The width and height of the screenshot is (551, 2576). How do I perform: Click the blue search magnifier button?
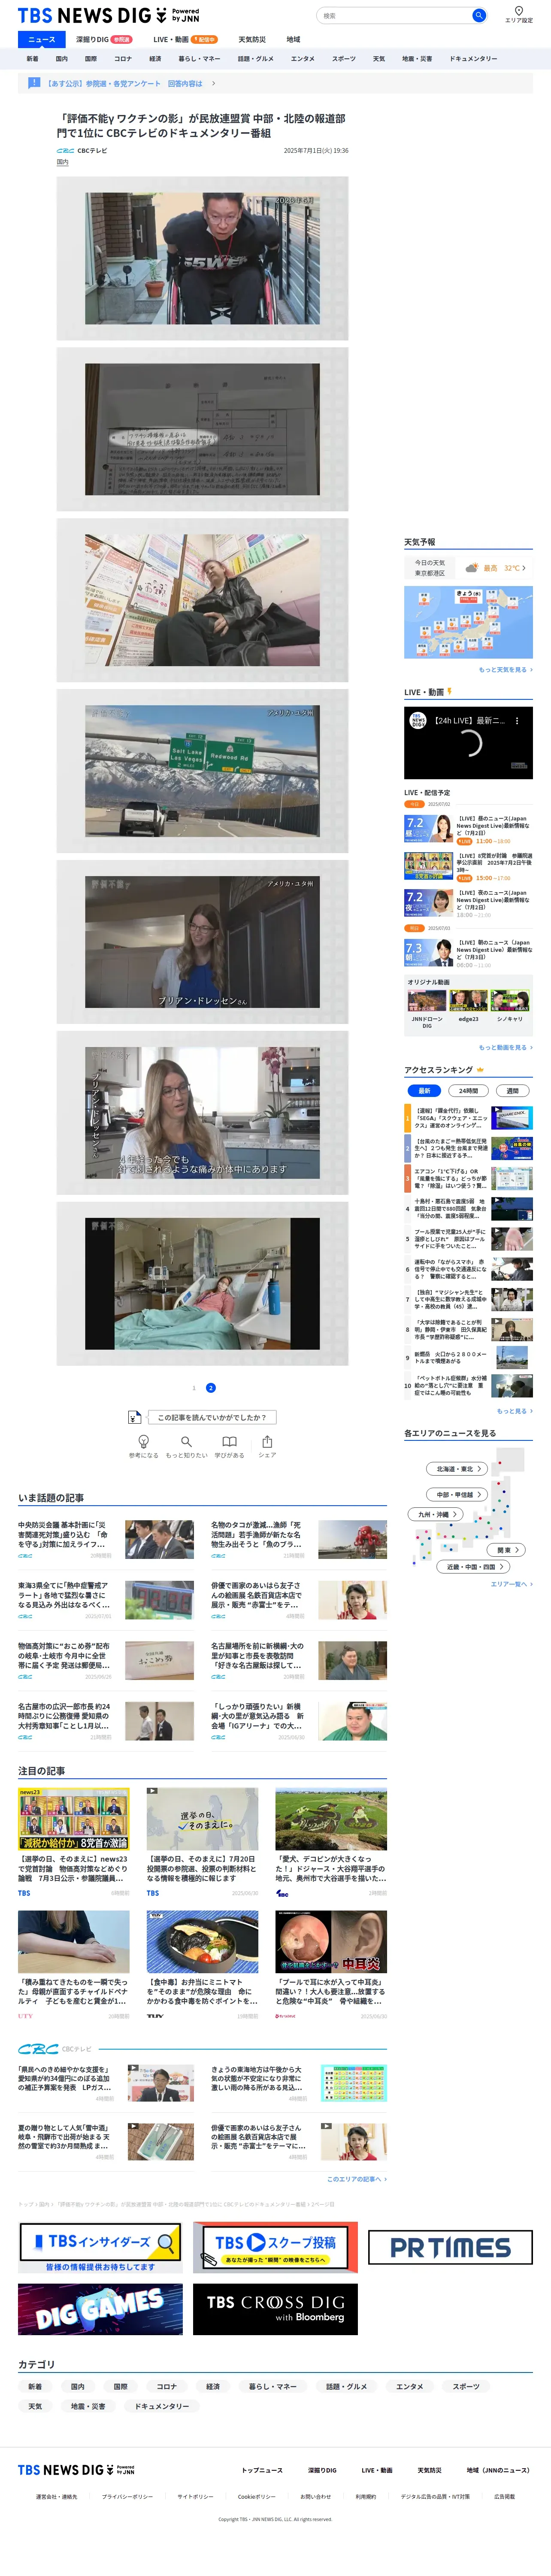click(x=478, y=15)
